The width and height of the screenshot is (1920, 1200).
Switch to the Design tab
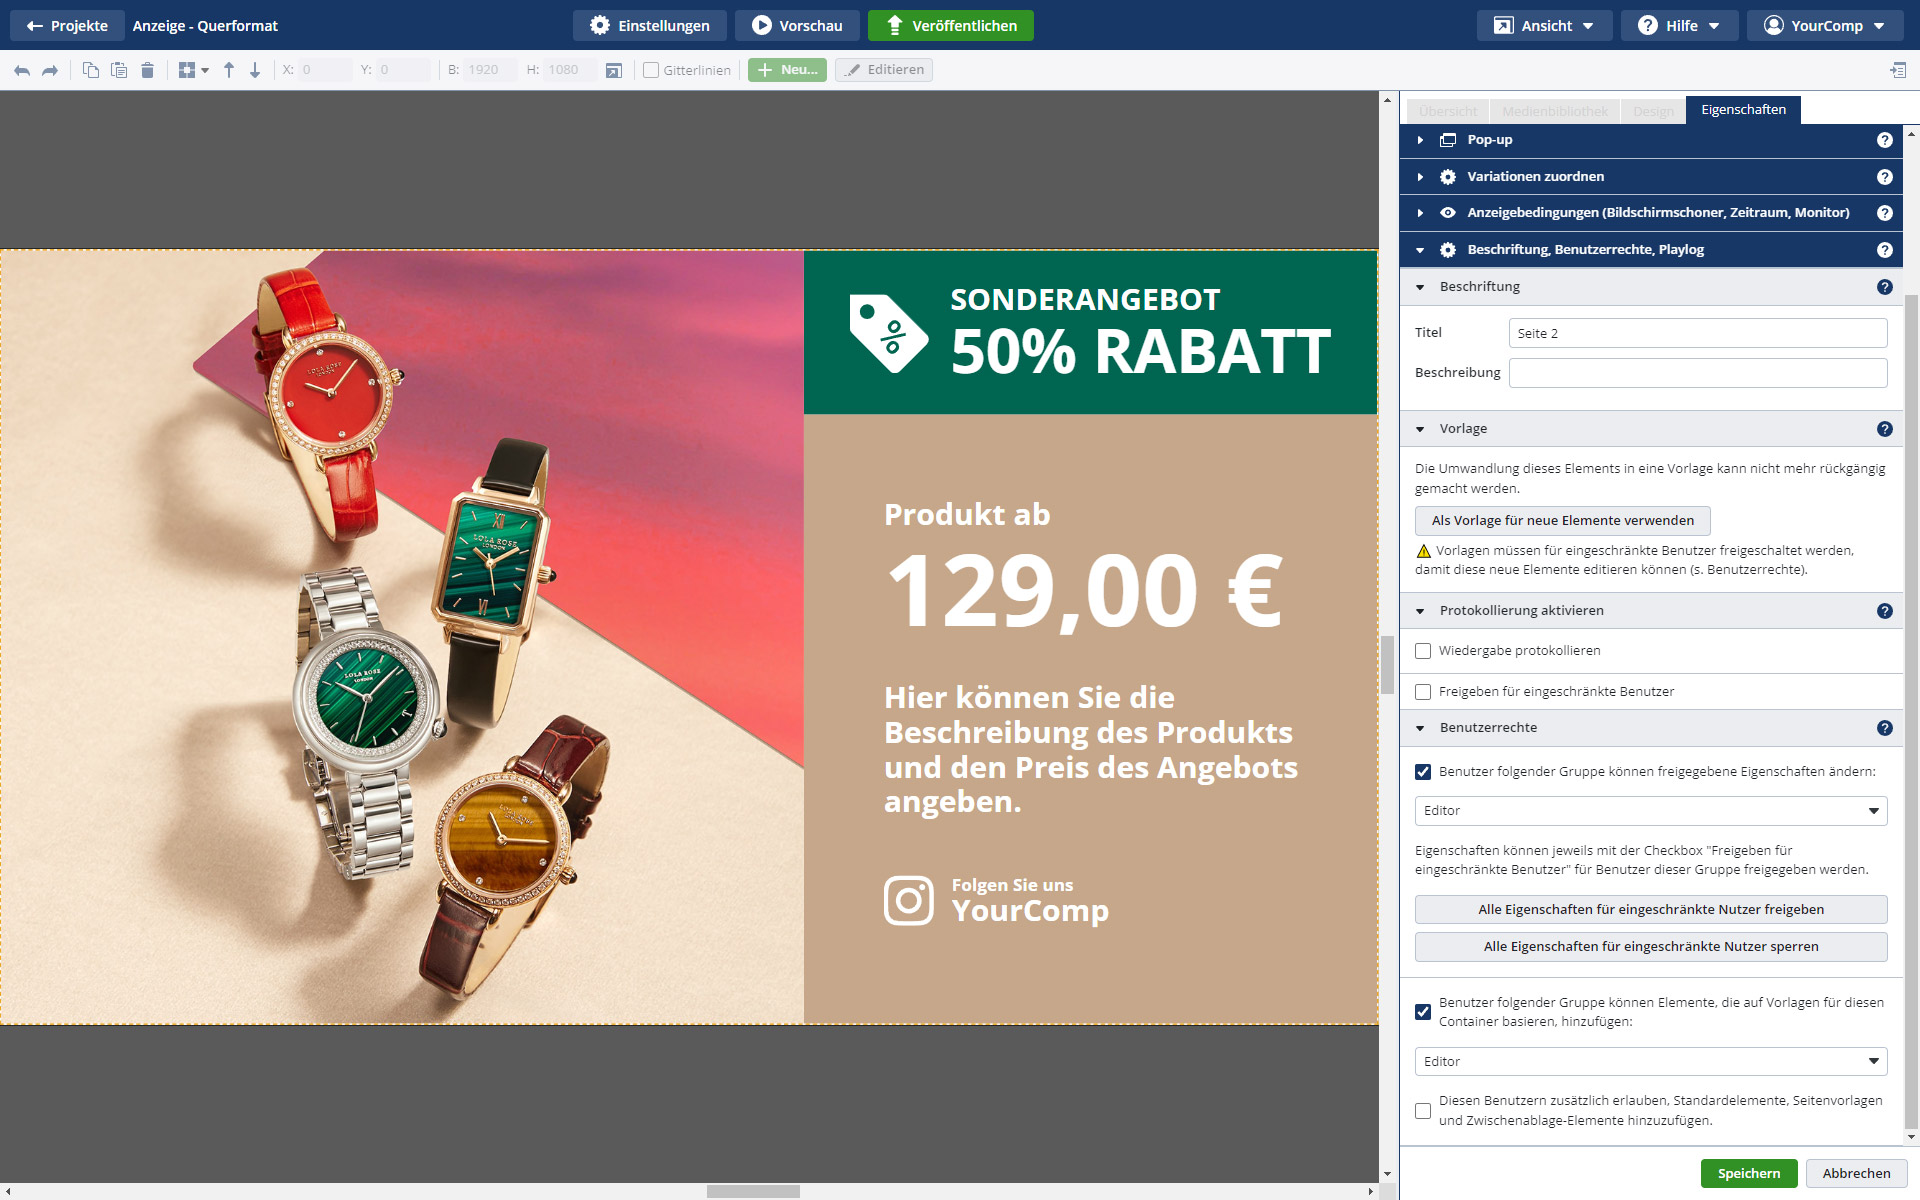pyautogui.click(x=1652, y=111)
